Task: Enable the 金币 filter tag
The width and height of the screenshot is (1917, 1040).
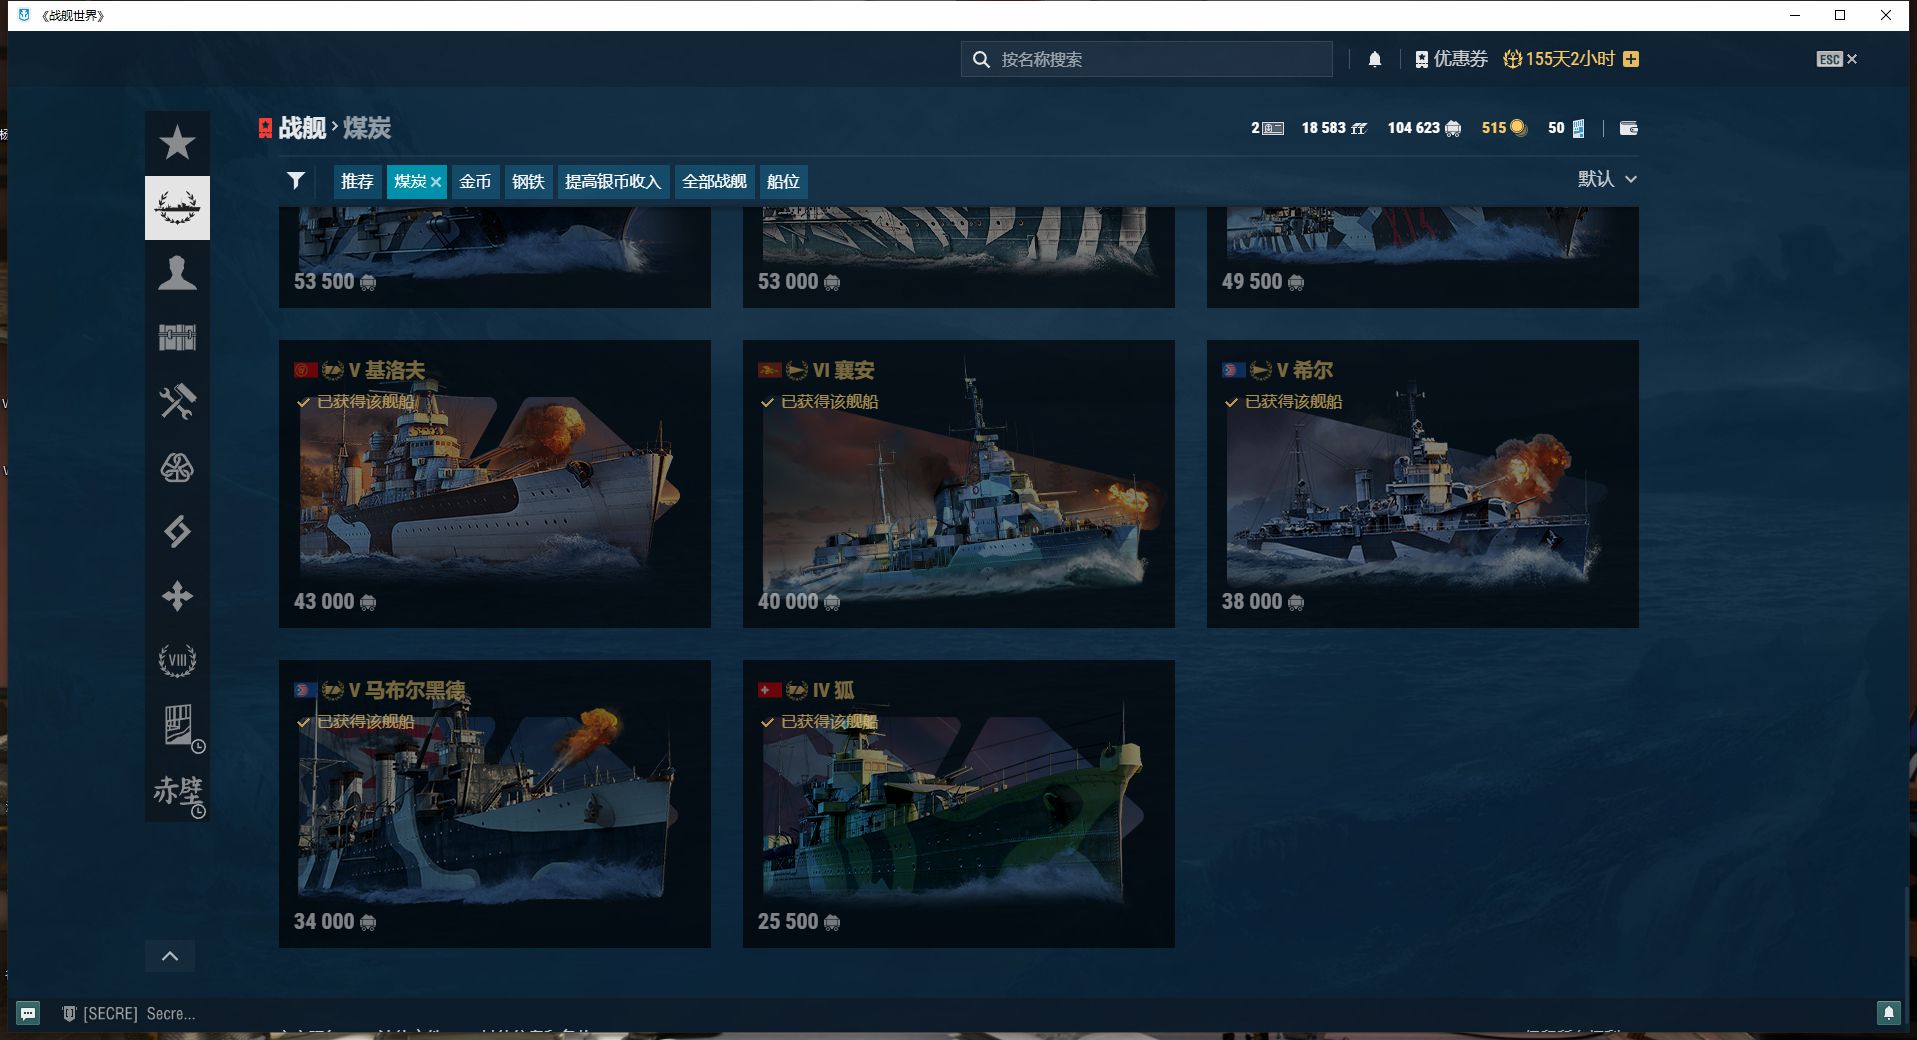Action: pos(475,181)
